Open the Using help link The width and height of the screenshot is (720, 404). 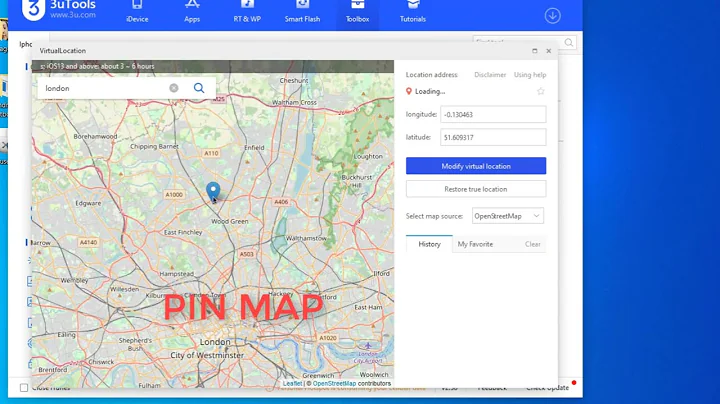(x=530, y=74)
